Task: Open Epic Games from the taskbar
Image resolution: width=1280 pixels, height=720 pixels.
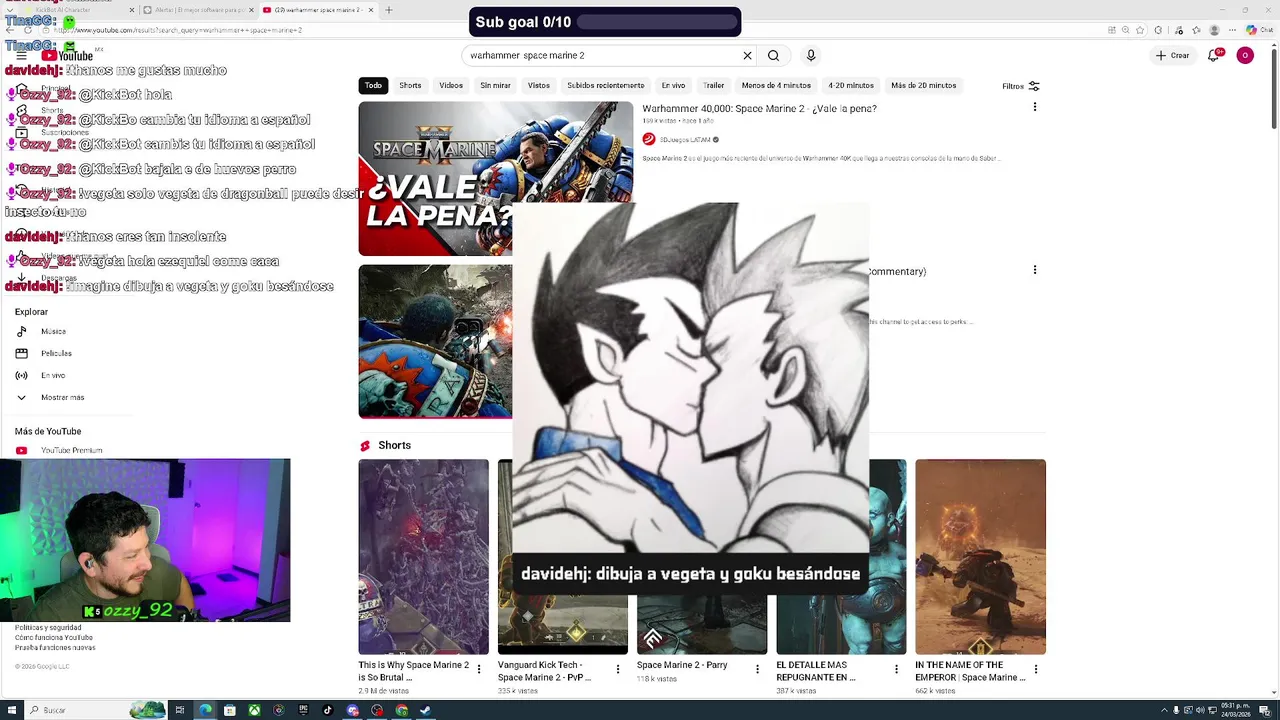Action: 303,710
